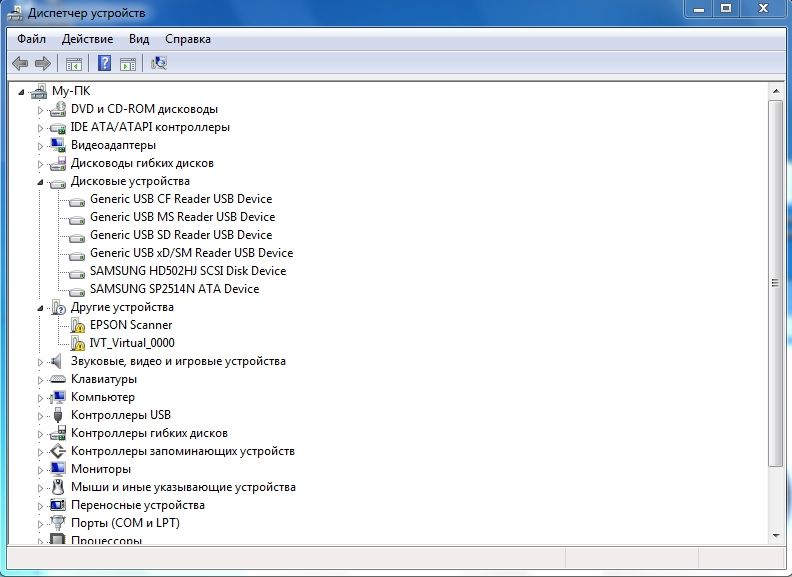Collapse the Другие устройства node
This screenshot has height=577, width=792.
[x=40, y=308]
